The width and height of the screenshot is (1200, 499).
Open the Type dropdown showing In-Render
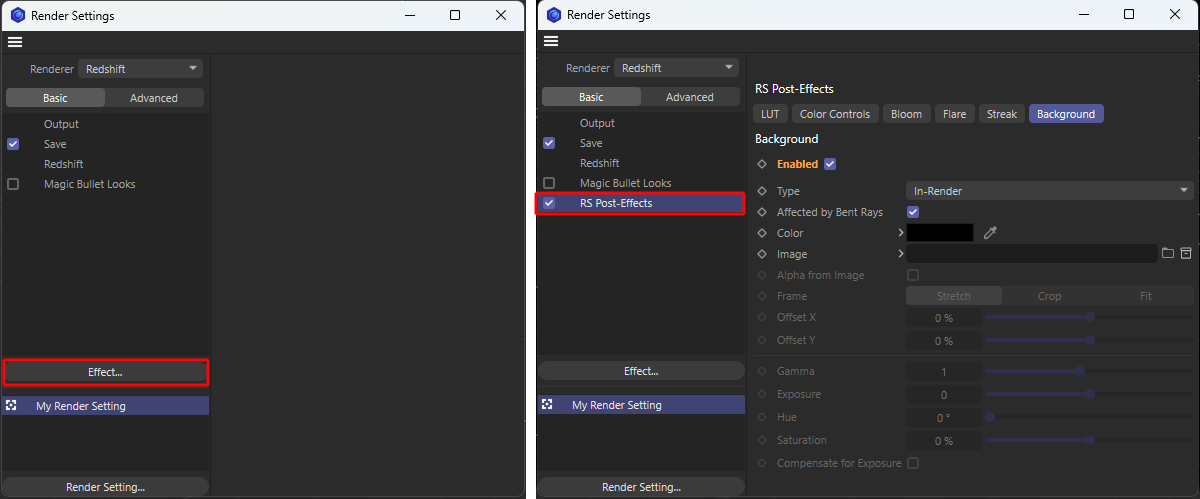pyautogui.click(x=1049, y=191)
